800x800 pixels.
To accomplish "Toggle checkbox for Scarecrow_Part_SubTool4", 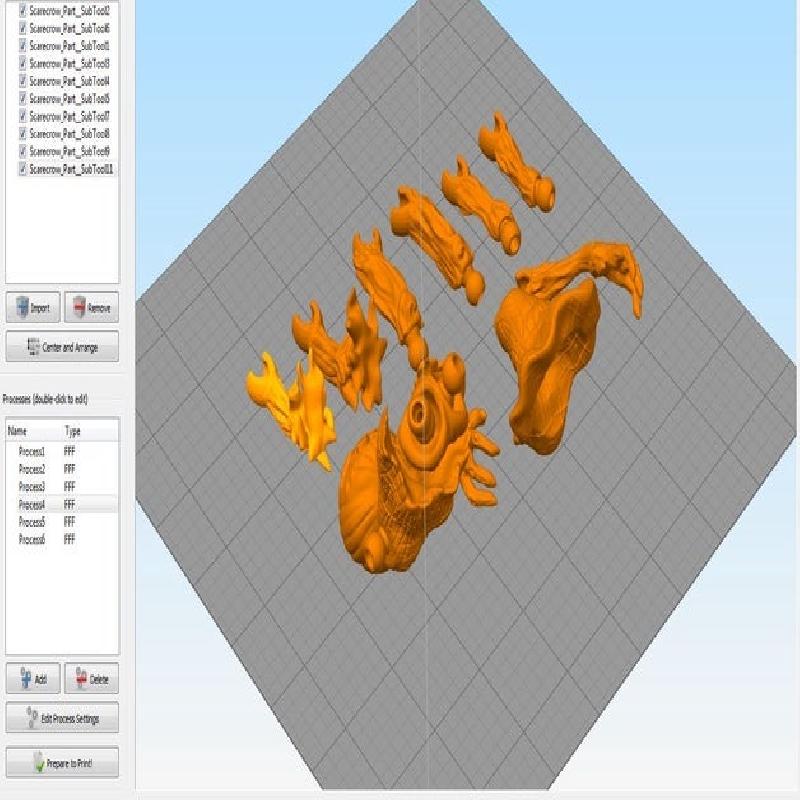I will coord(22,81).
